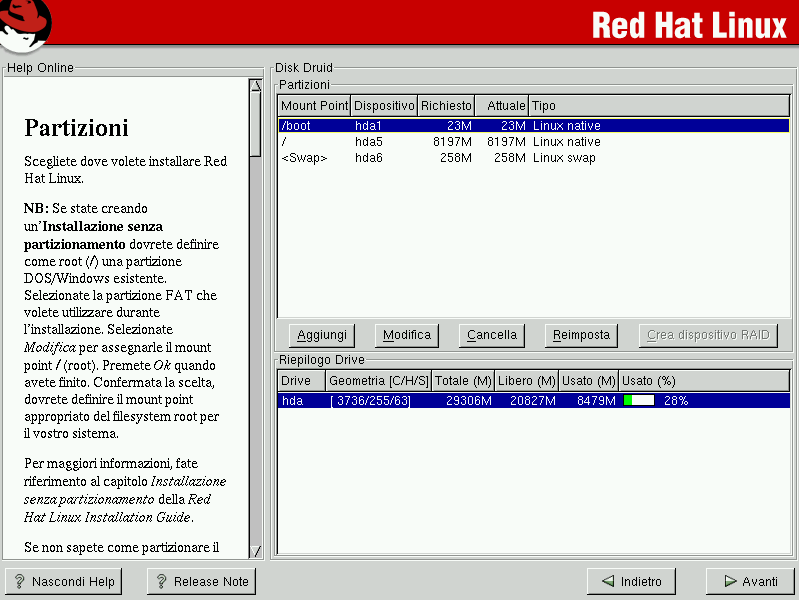Open the Release Note
799x600 pixels.
click(x=200, y=581)
